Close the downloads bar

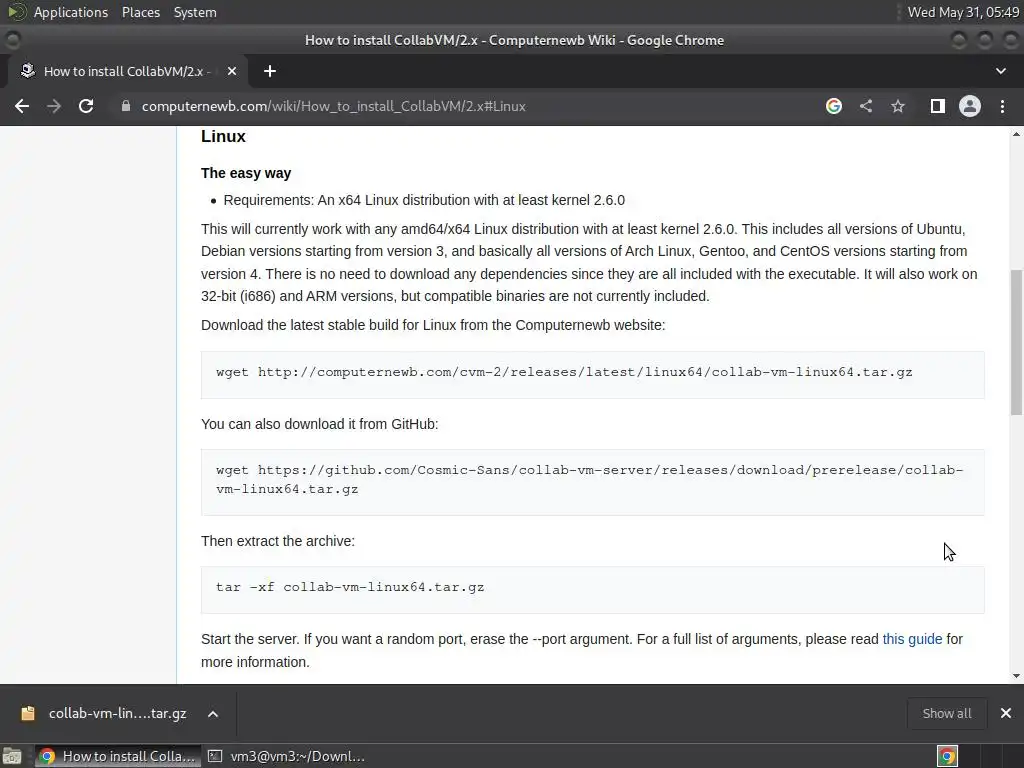1006,713
